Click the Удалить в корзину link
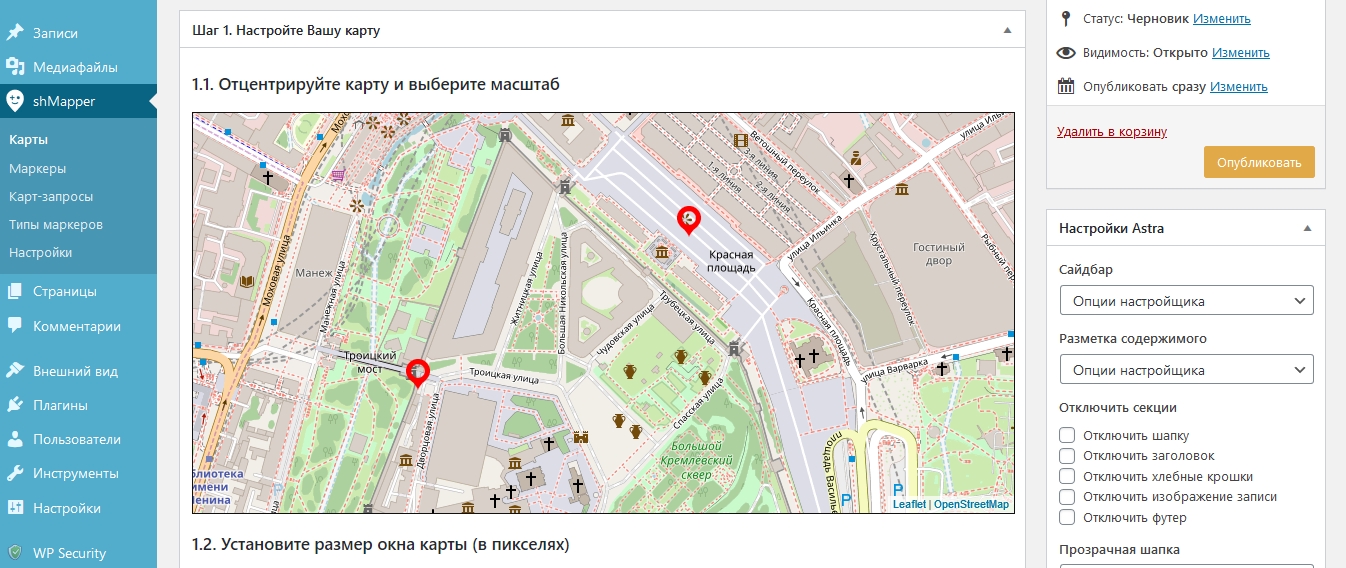The height and width of the screenshot is (568, 1346). pos(1111,131)
